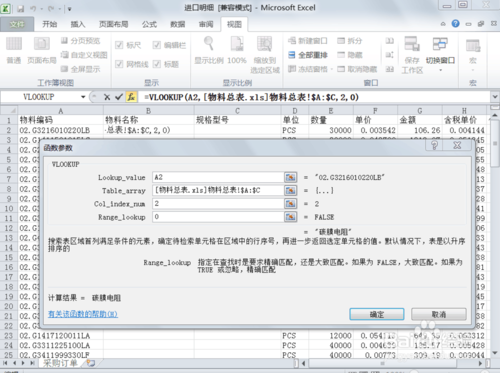This screenshot has height=373, width=500.
Task: Collapse dialog via Lookup_value range selector
Action: pos(290,177)
